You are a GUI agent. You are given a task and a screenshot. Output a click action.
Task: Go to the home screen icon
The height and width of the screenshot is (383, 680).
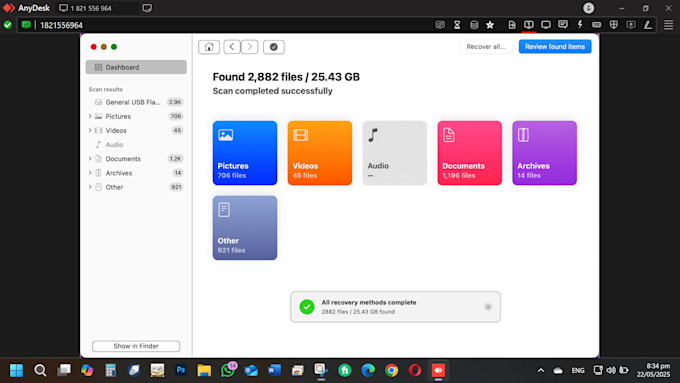[209, 47]
